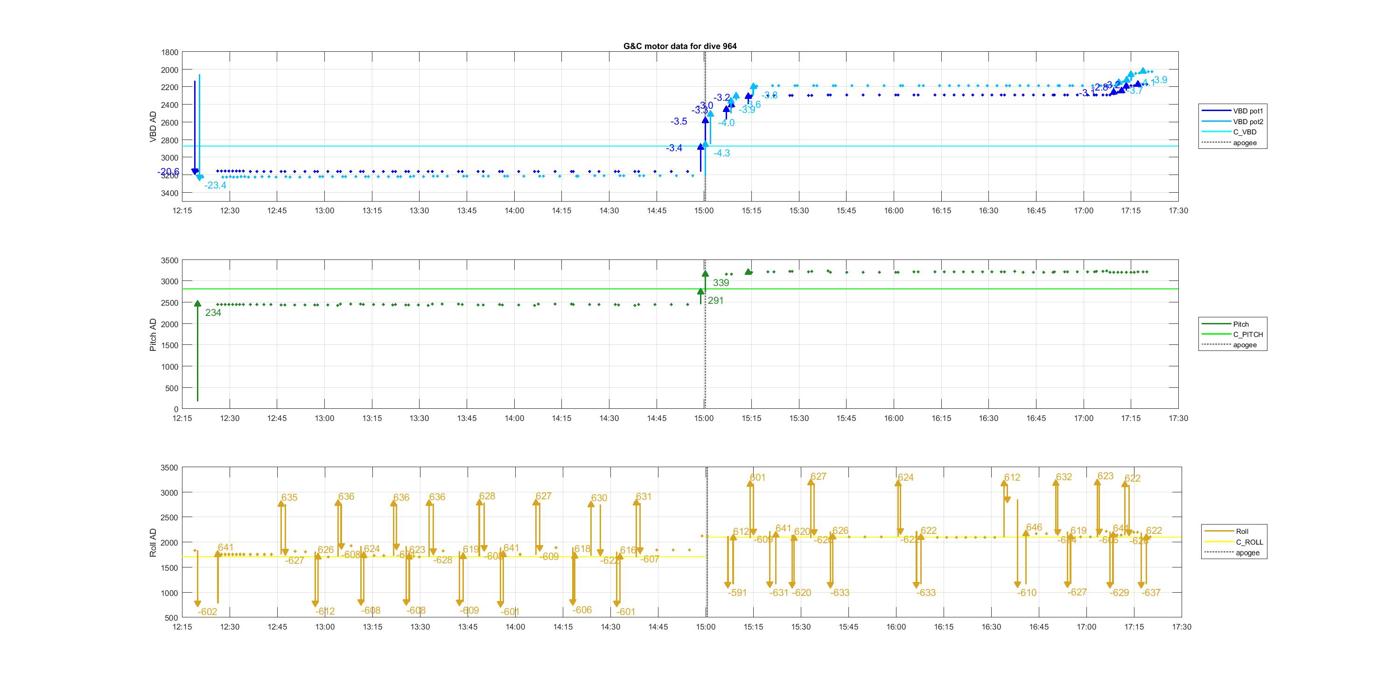This screenshot has height=693, width=1400.
Task: Click the '-631' roll data label
Action: (779, 593)
